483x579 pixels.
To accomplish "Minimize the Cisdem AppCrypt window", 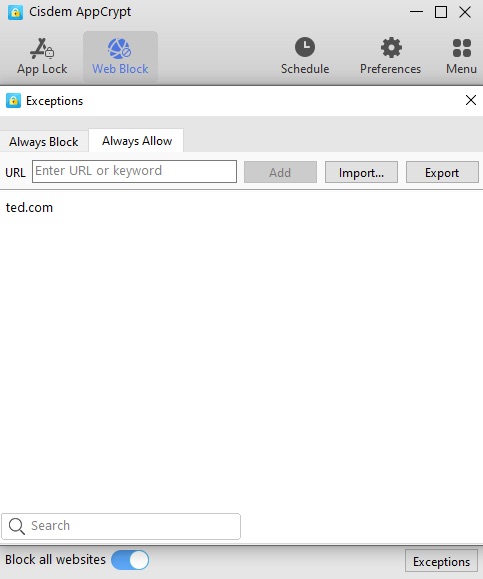I will [x=417, y=12].
